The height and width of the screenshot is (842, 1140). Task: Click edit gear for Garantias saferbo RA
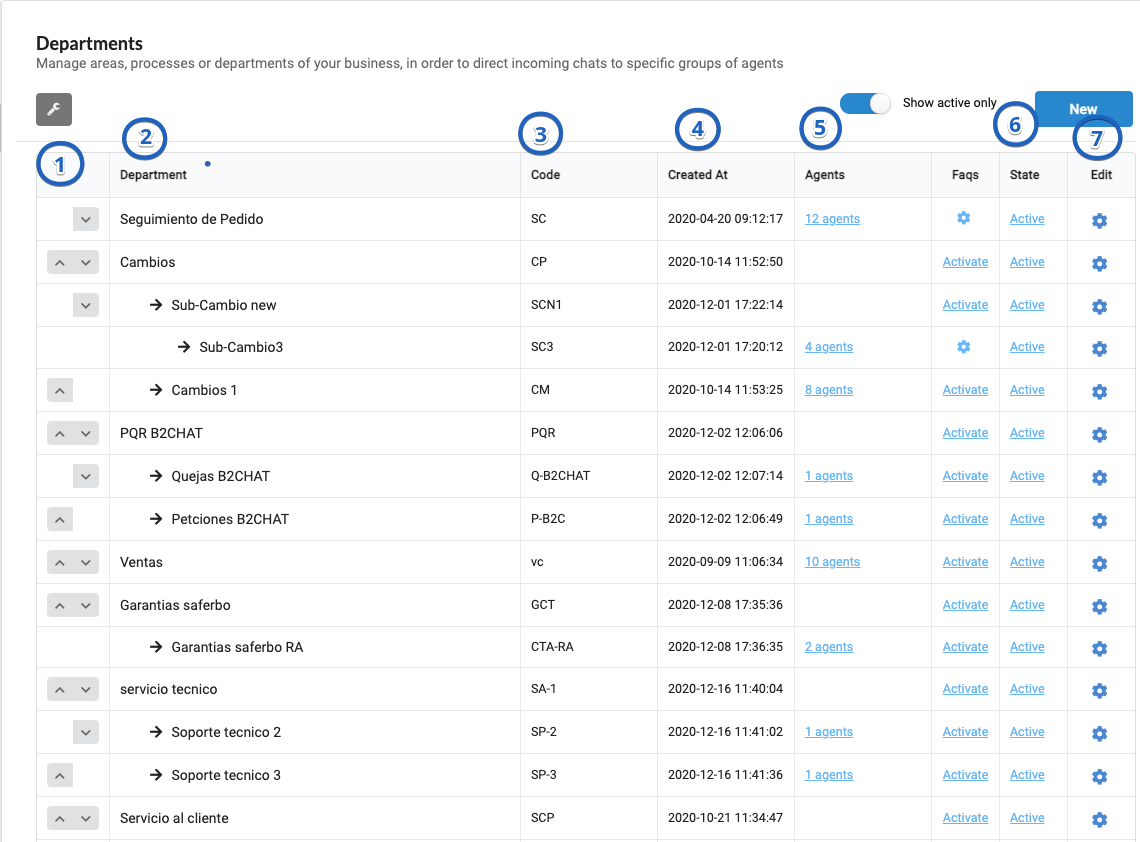(1099, 648)
